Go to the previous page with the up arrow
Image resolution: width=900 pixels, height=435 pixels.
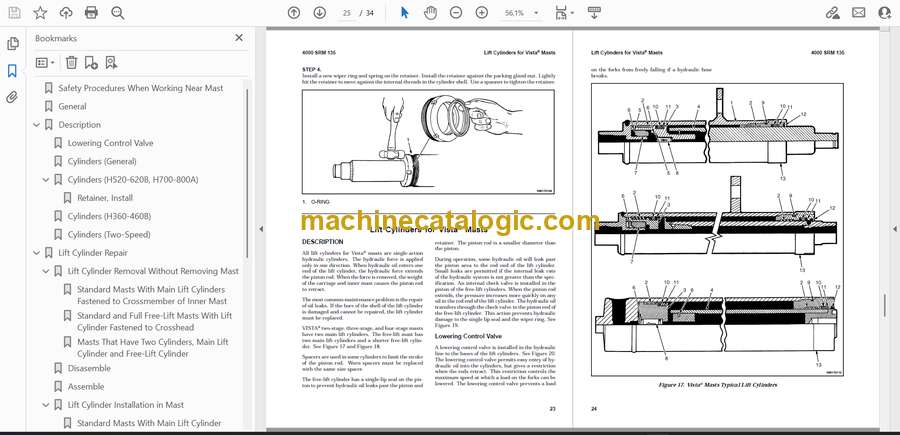click(x=294, y=13)
